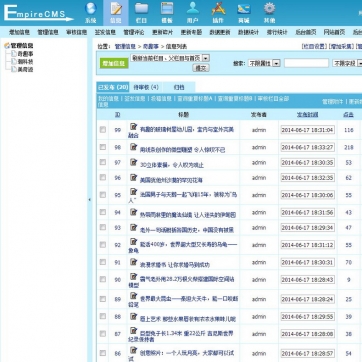Click the green 增加信息 button
The height and width of the screenshot is (362, 362).
pos(114,63)
